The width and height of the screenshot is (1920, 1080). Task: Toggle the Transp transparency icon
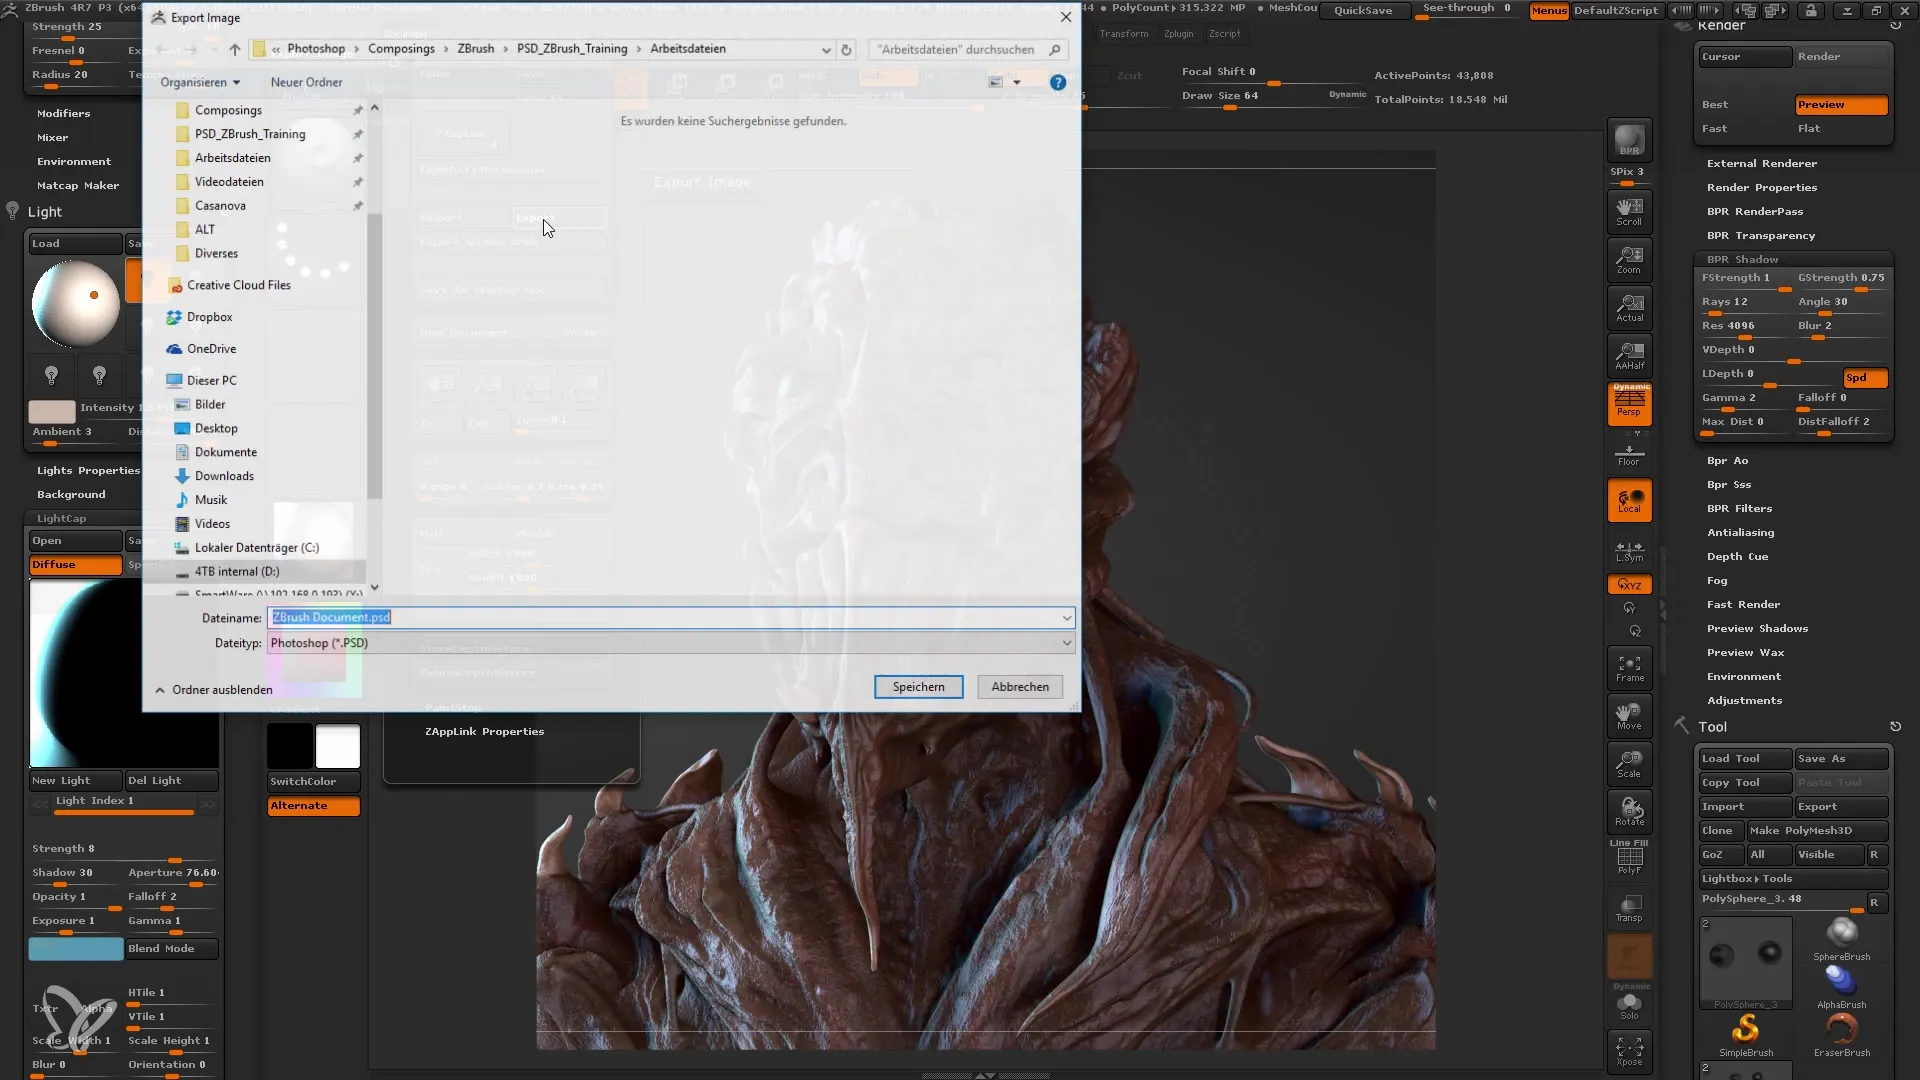[x=1629, y=908]
